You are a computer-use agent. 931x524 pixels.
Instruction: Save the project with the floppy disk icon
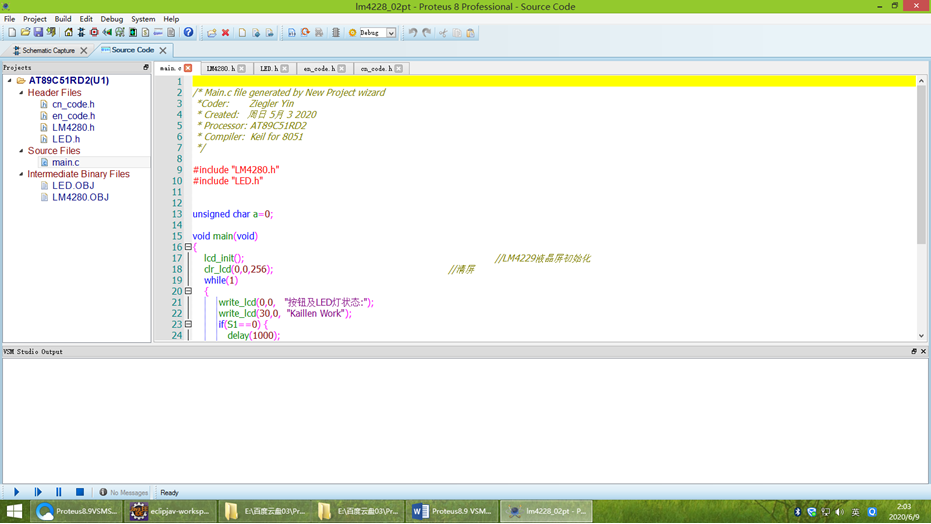tap(38, 33)
